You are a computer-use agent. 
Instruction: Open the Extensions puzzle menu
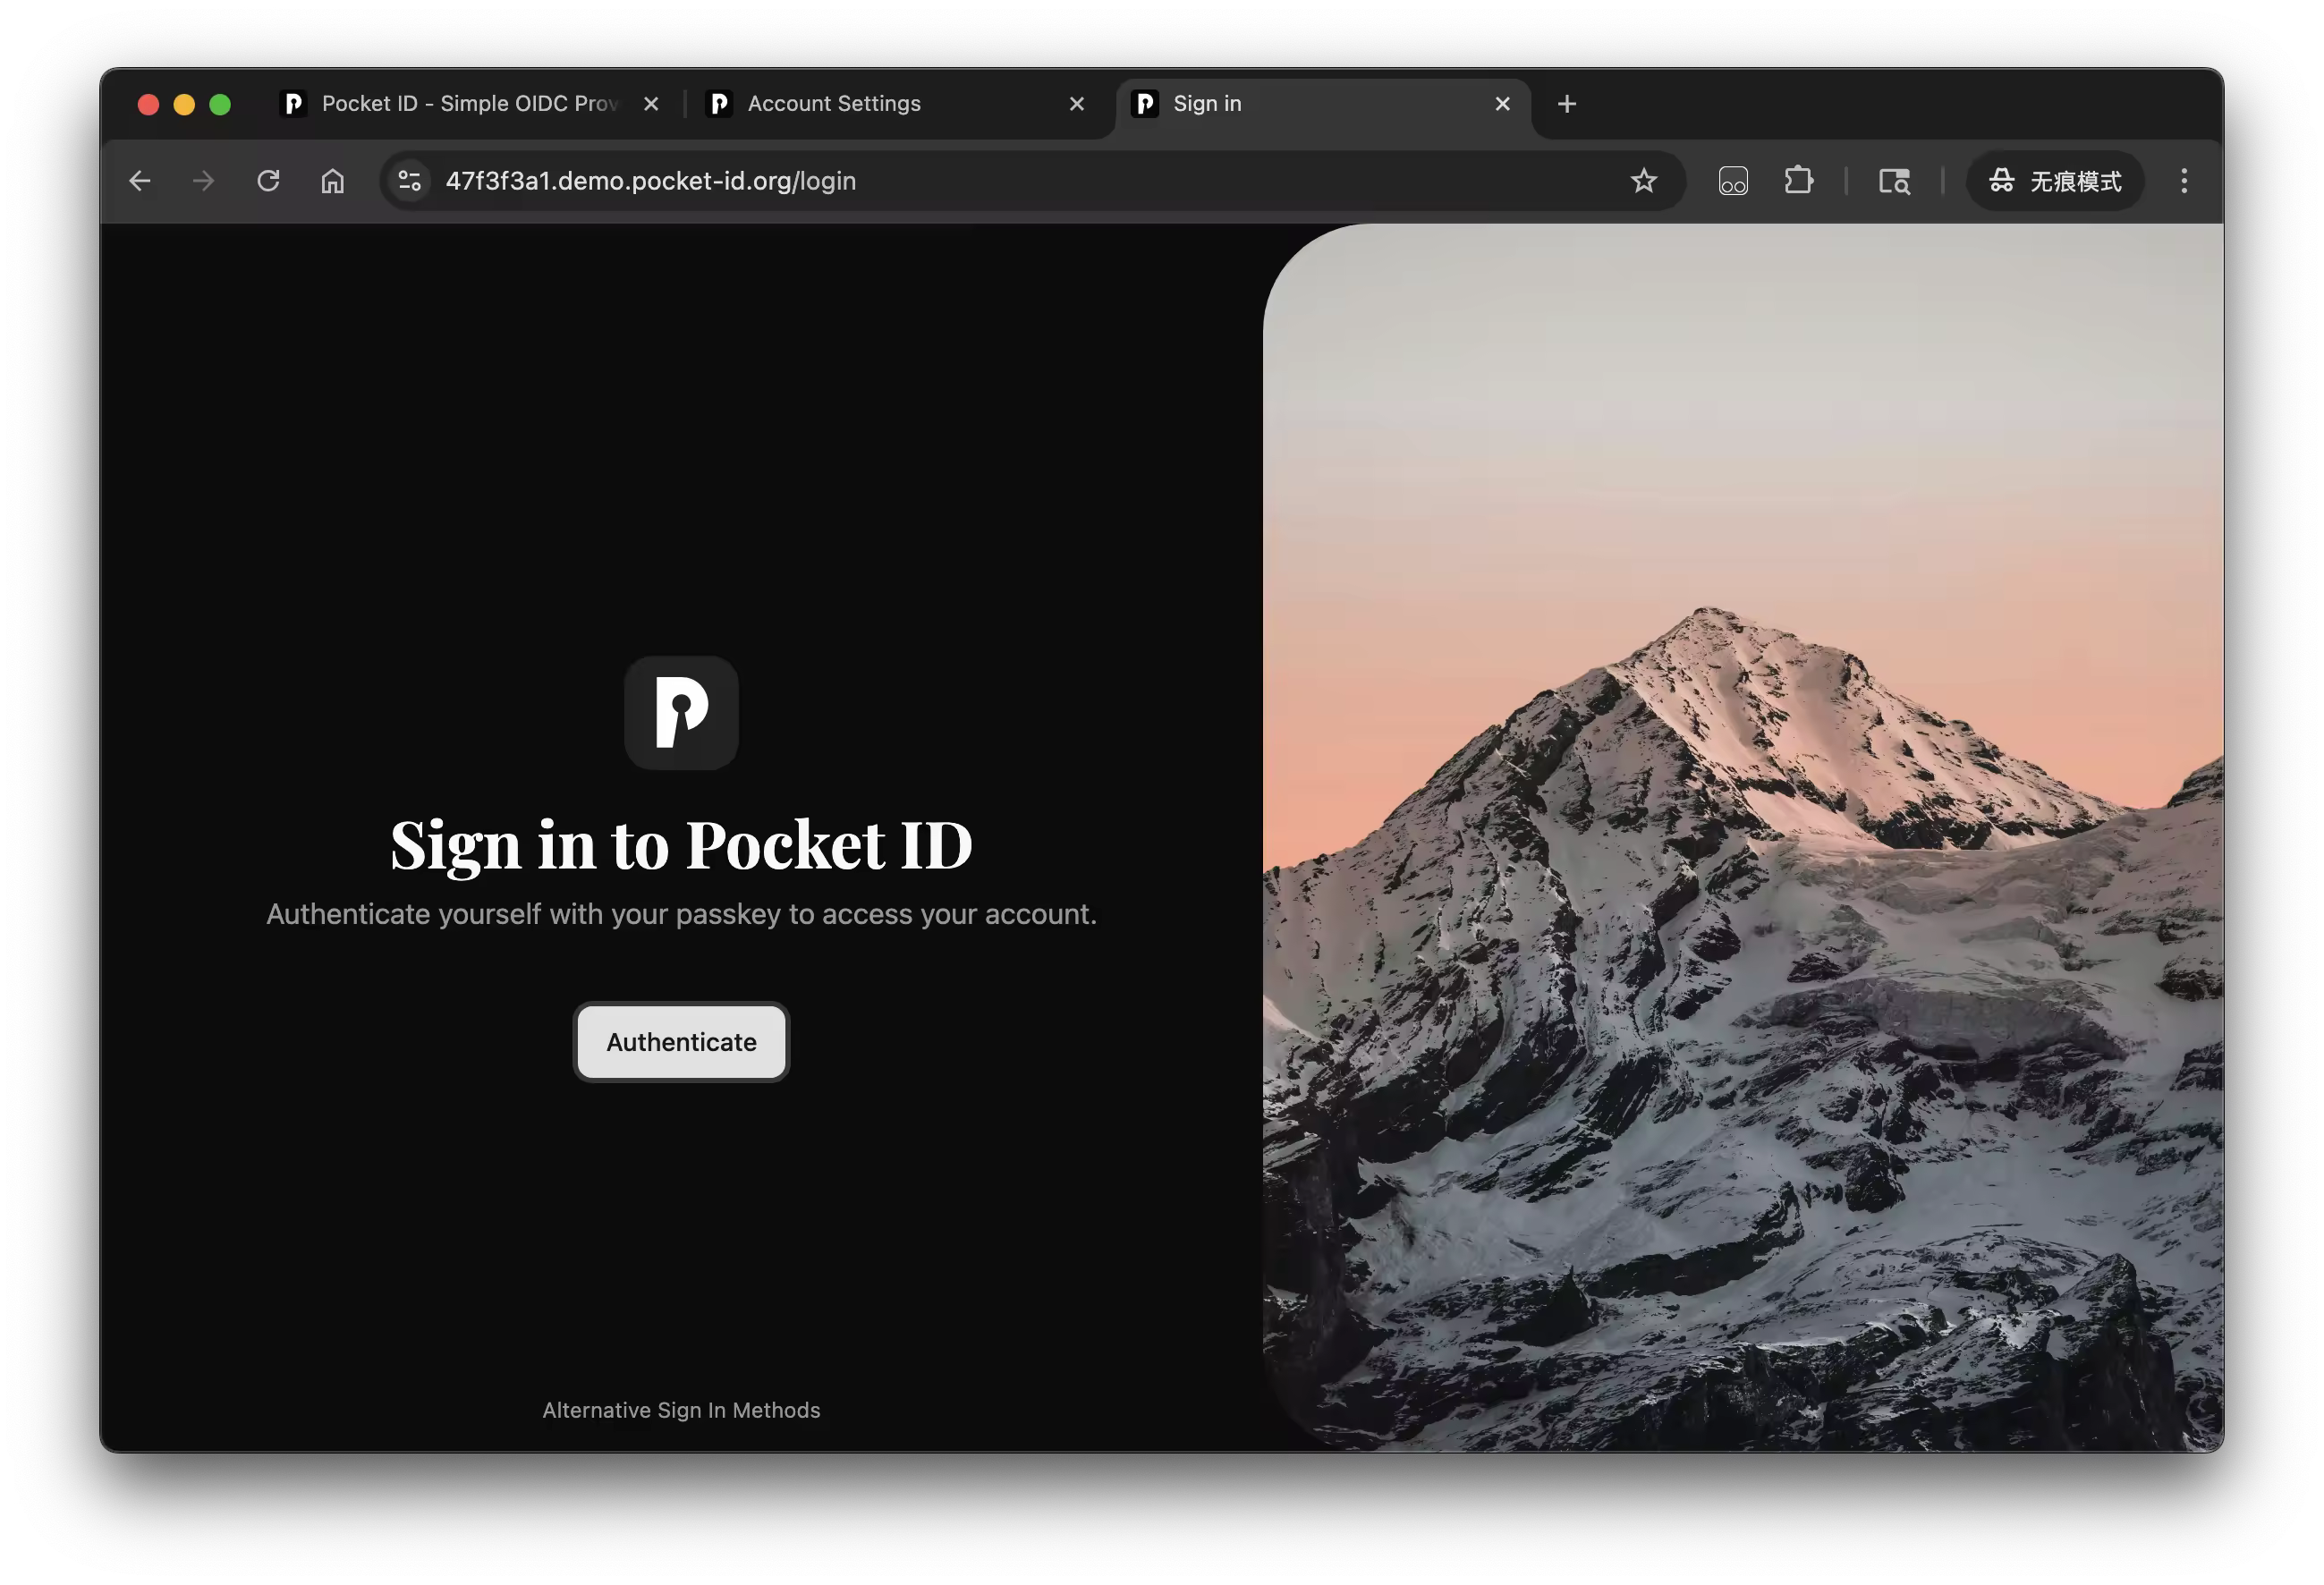click(1799, 181)
